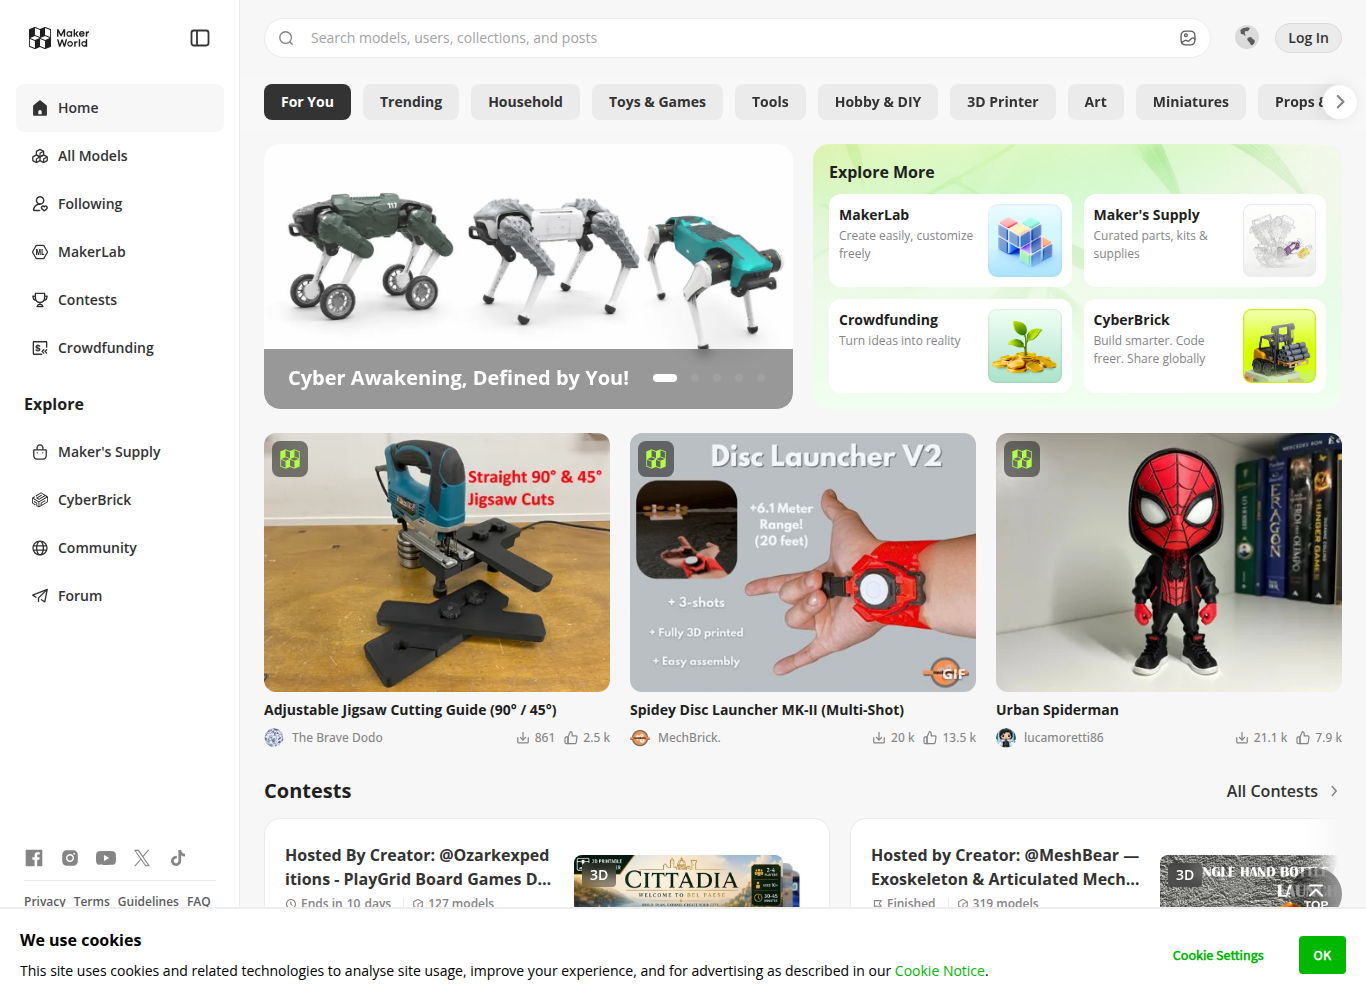The width and height of the screenshot is (1366, 1000).
Task: Open the Instagram social icon
Action: [70, 858]
